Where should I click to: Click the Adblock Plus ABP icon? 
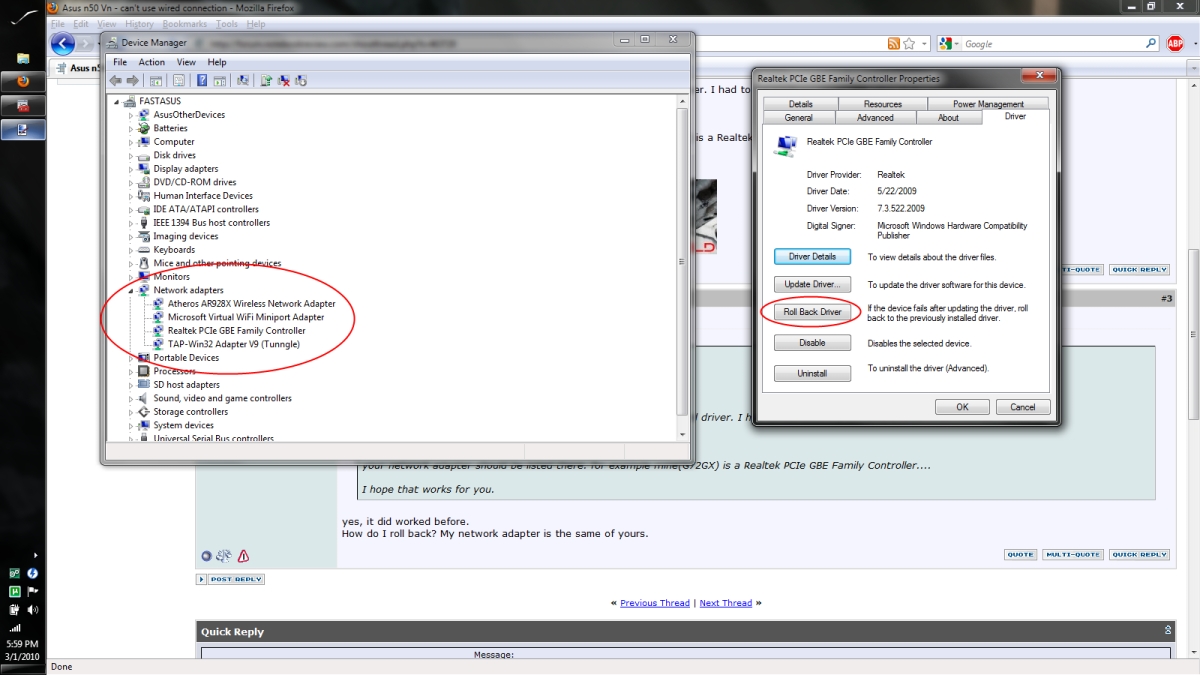1176,44
